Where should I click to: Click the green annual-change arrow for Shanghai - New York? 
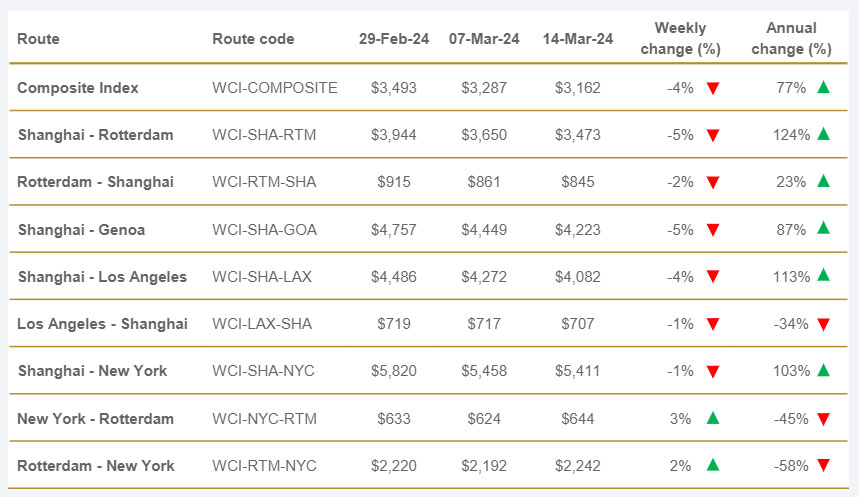tap(823, 370)
